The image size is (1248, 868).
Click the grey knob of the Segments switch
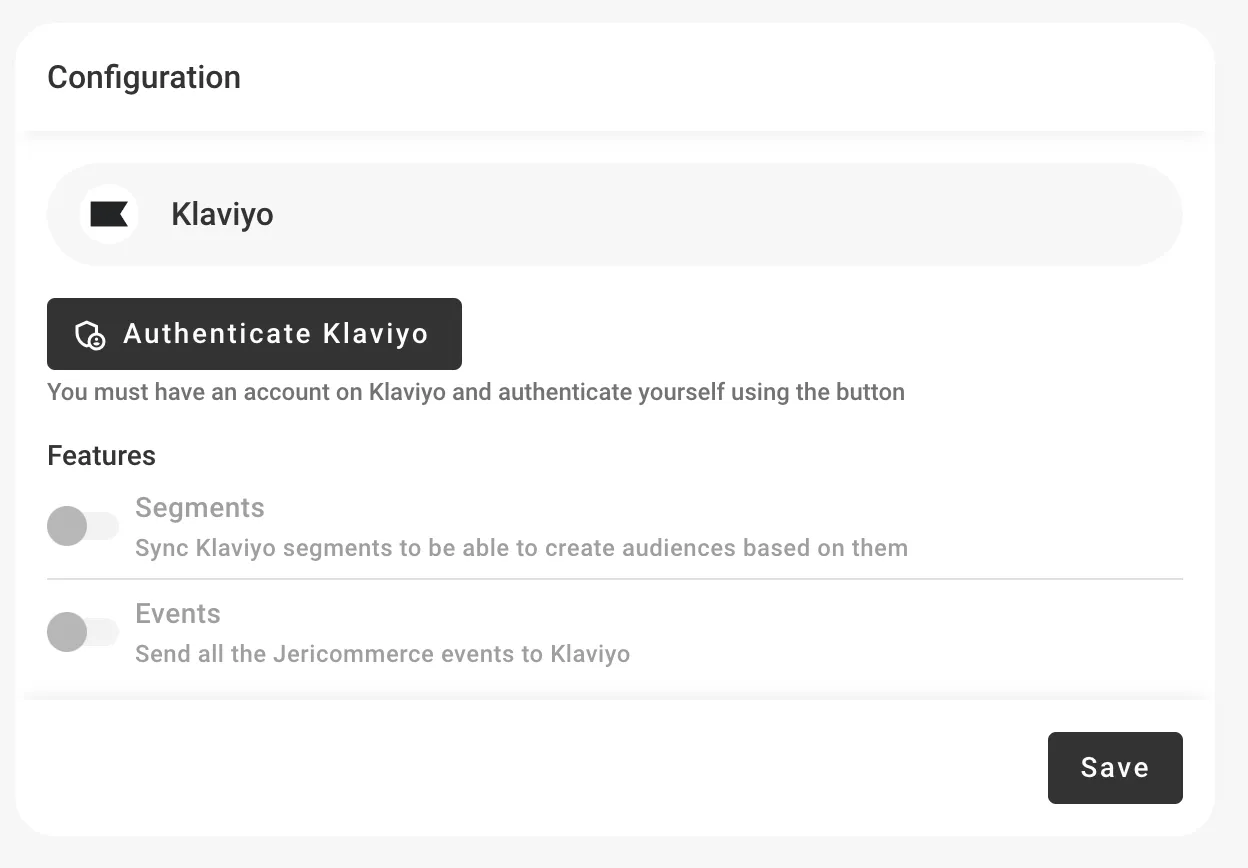(67, 526)
